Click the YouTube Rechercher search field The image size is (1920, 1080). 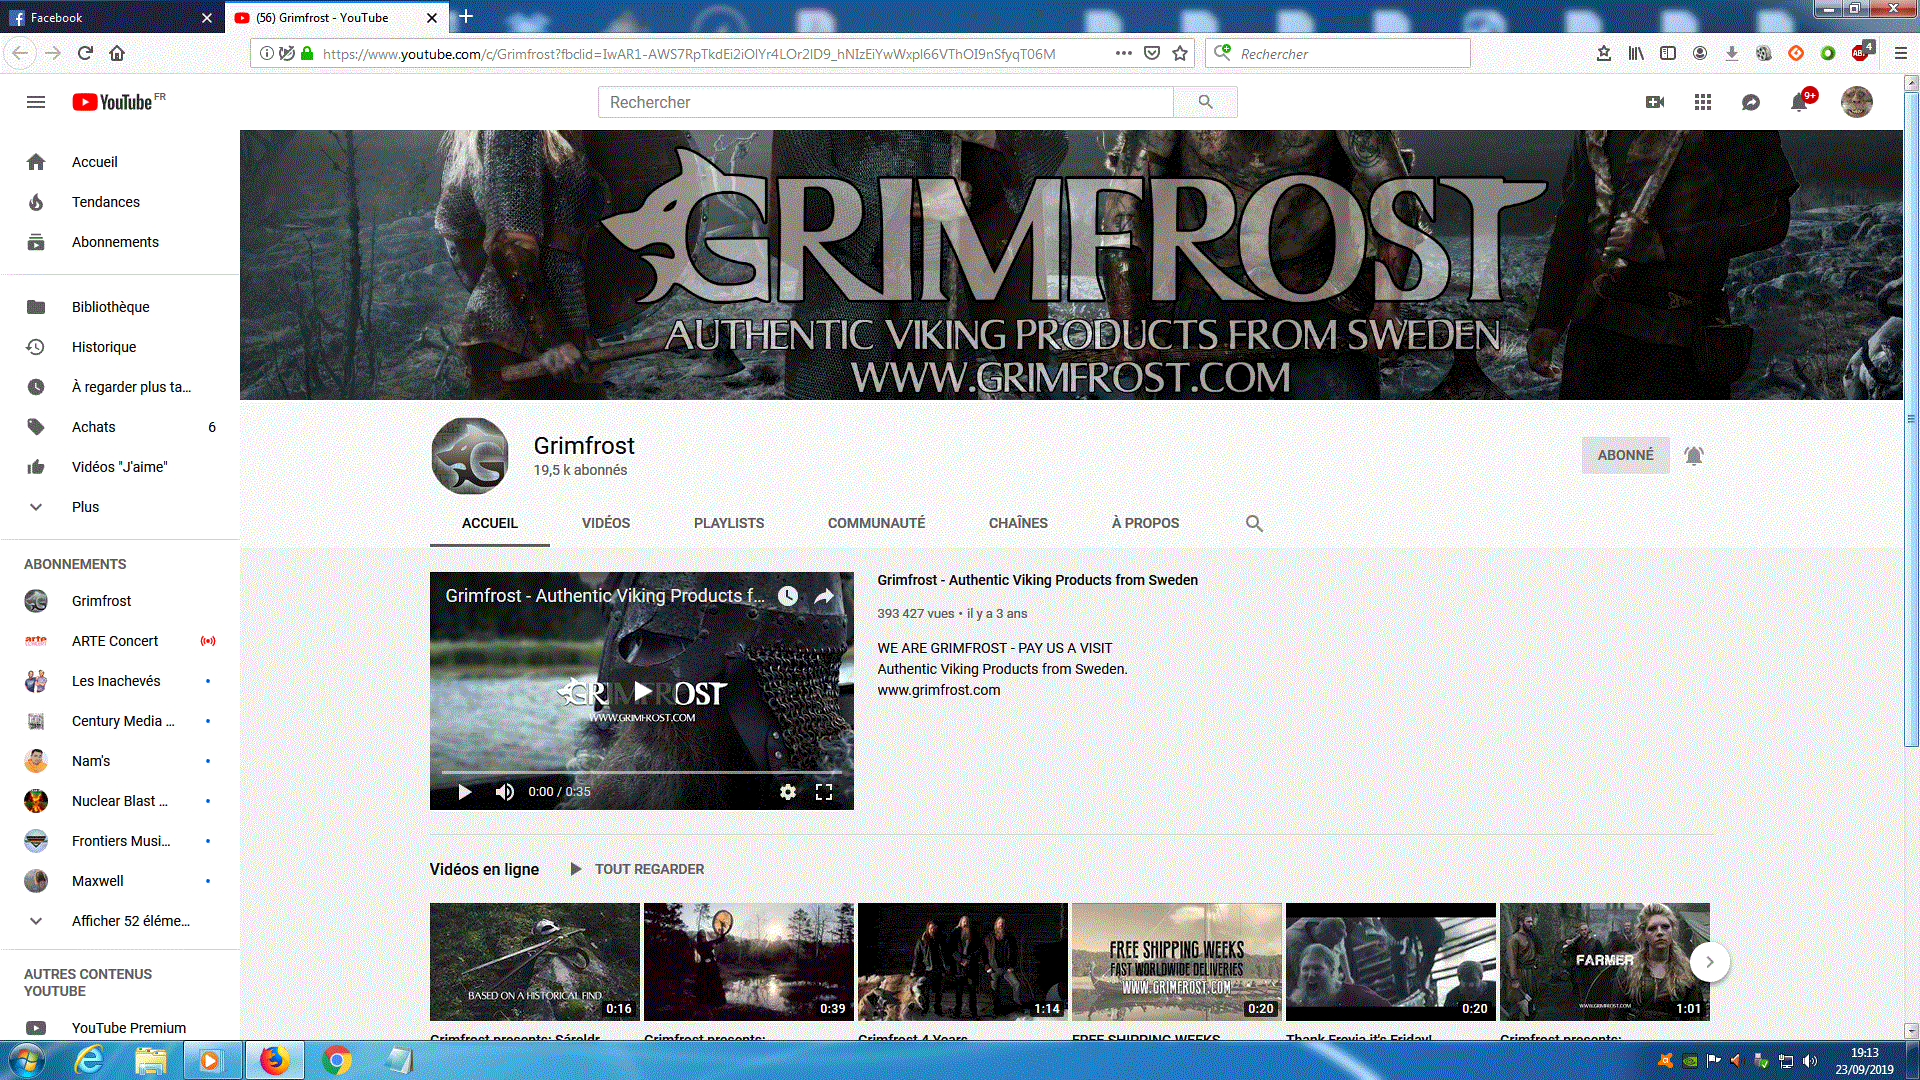click(x=885, y=102)
